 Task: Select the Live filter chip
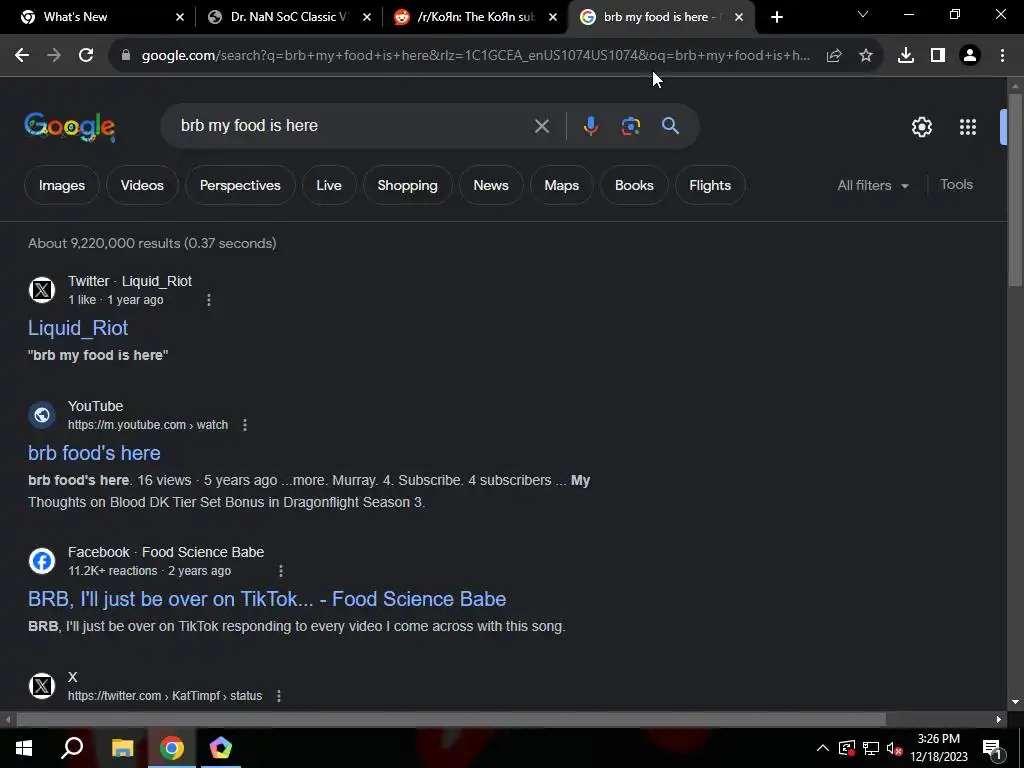pyautogui.click(x=329, y=185)
